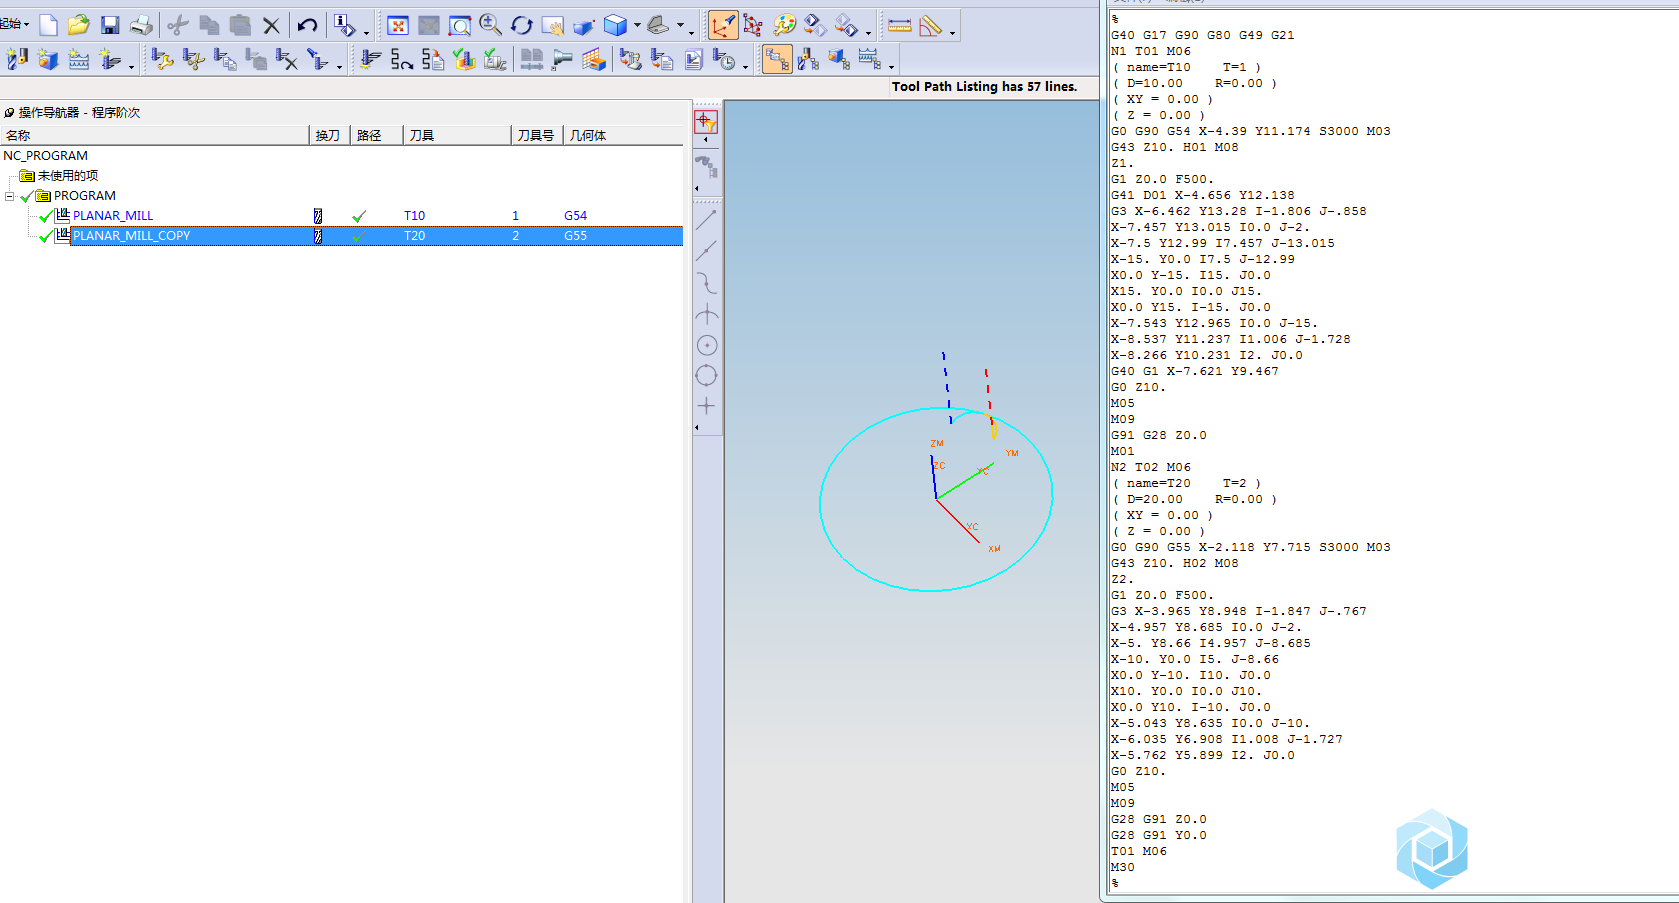Open the Edit Object Display palette icon
Image resolution: width=1679 pixels, height=903 pixels.
tap(785, 25)
